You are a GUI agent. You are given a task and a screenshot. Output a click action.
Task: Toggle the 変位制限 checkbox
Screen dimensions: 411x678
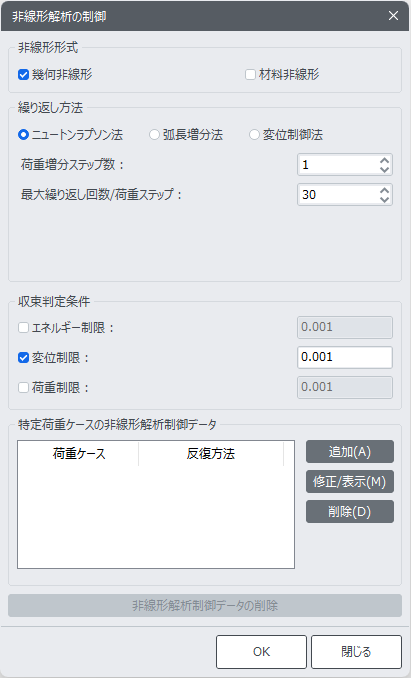[23, 358]
